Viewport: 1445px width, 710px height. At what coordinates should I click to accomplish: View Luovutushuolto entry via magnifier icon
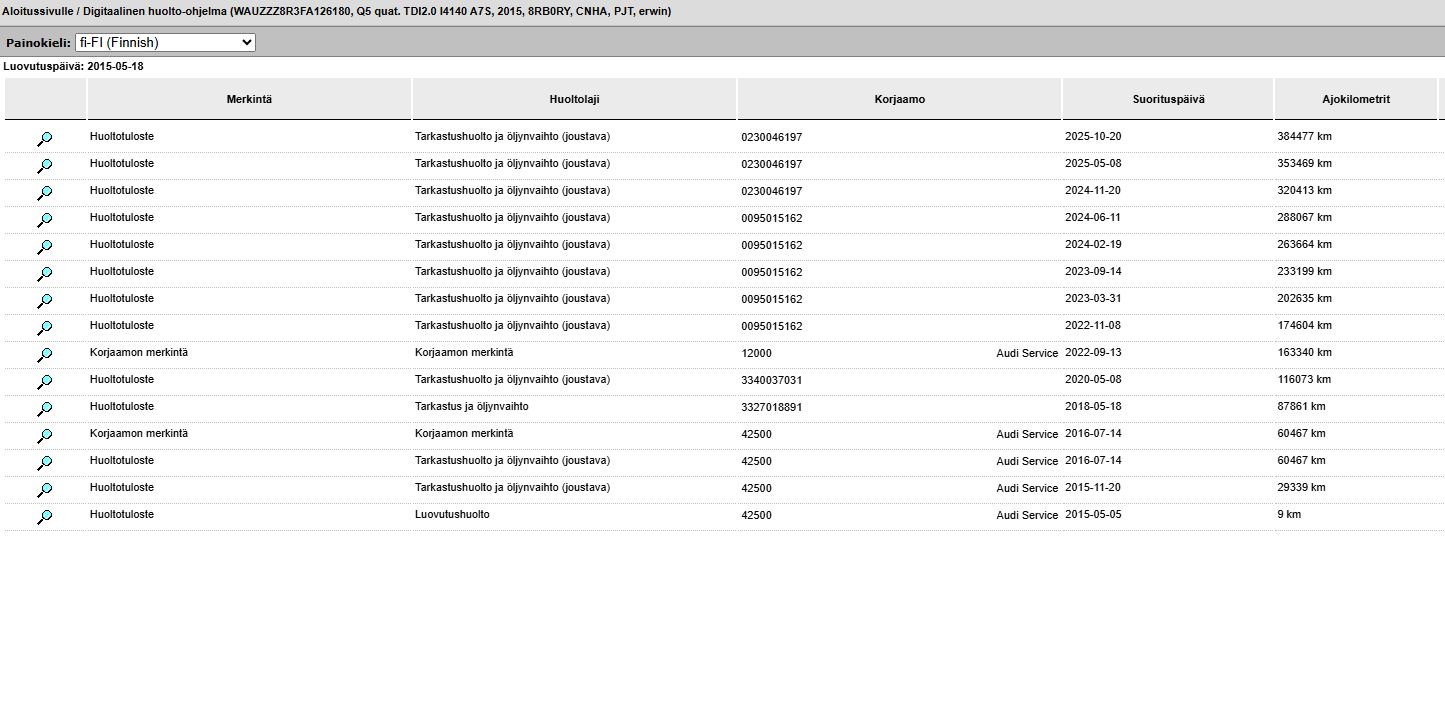[45, 517]
